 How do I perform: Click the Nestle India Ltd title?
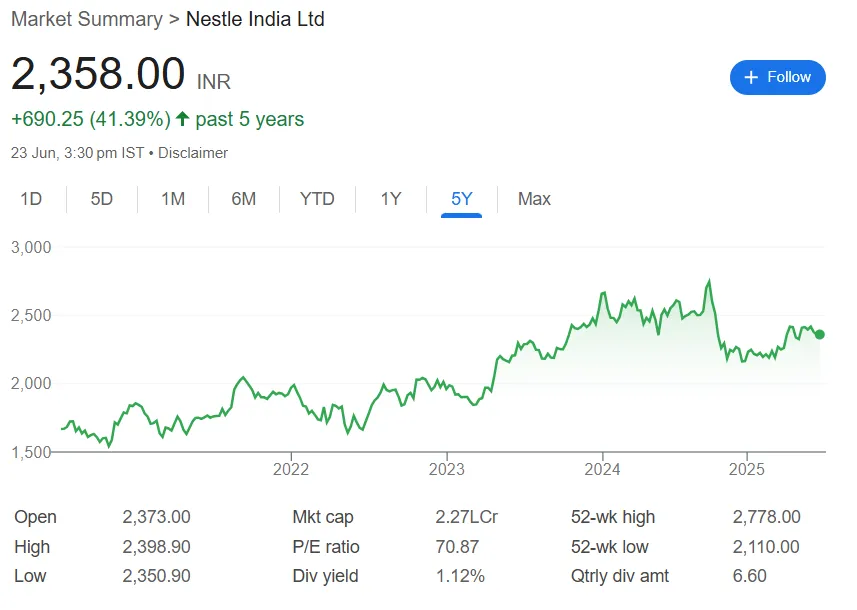pyautogui.click(x=255, y=19)
